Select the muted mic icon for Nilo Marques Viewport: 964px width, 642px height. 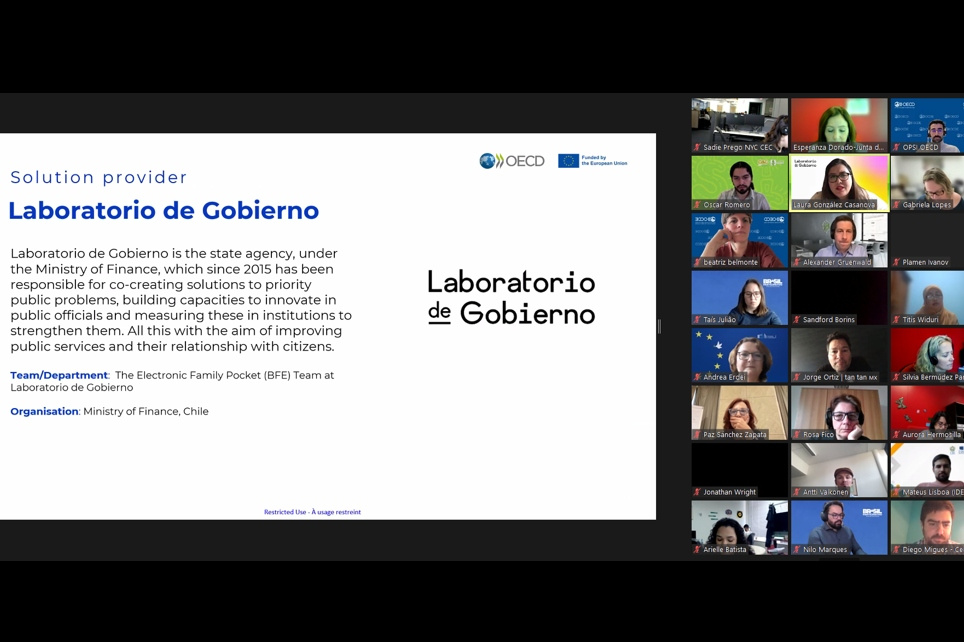(797, 550)
